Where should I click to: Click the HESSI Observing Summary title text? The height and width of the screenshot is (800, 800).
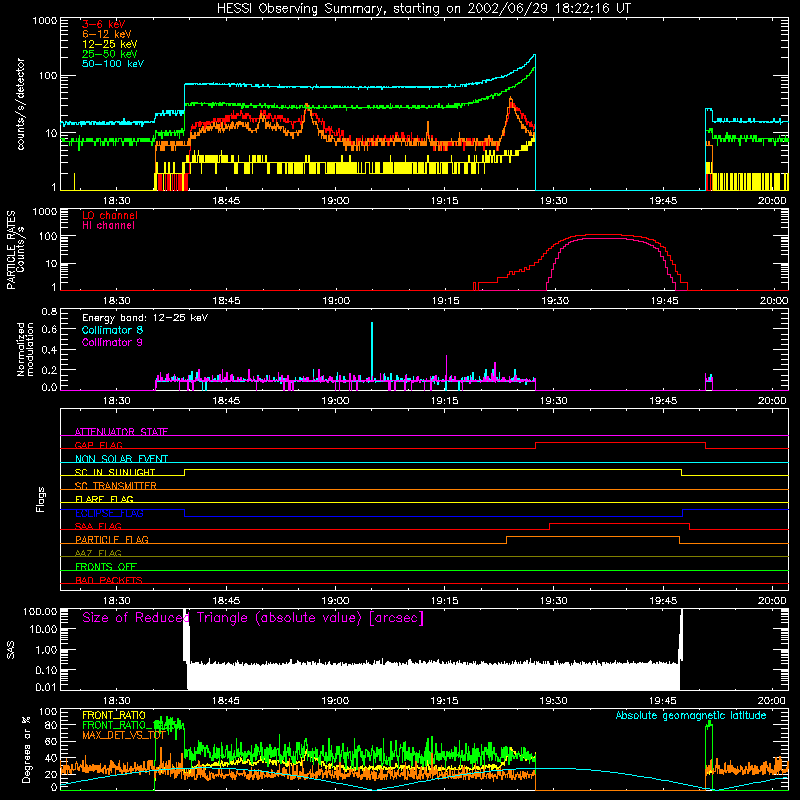423,8
